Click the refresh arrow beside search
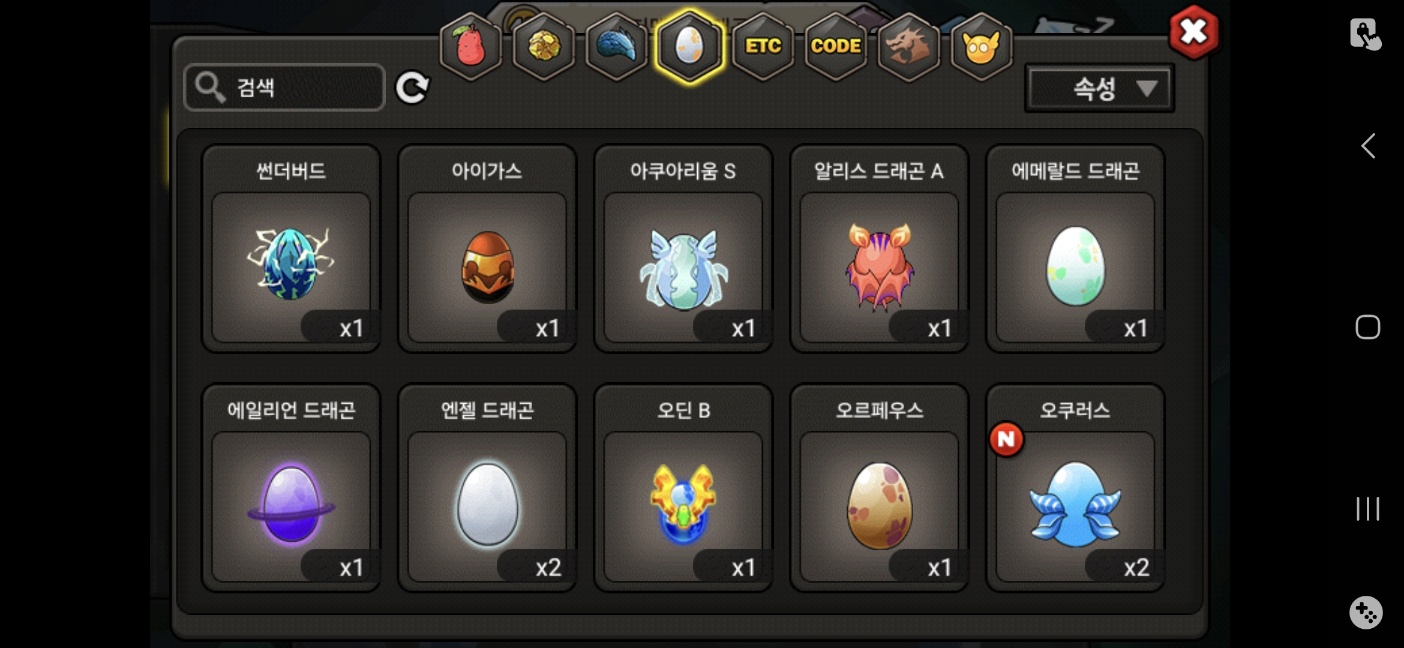The image size is (1404, 648). coord(412,88)
